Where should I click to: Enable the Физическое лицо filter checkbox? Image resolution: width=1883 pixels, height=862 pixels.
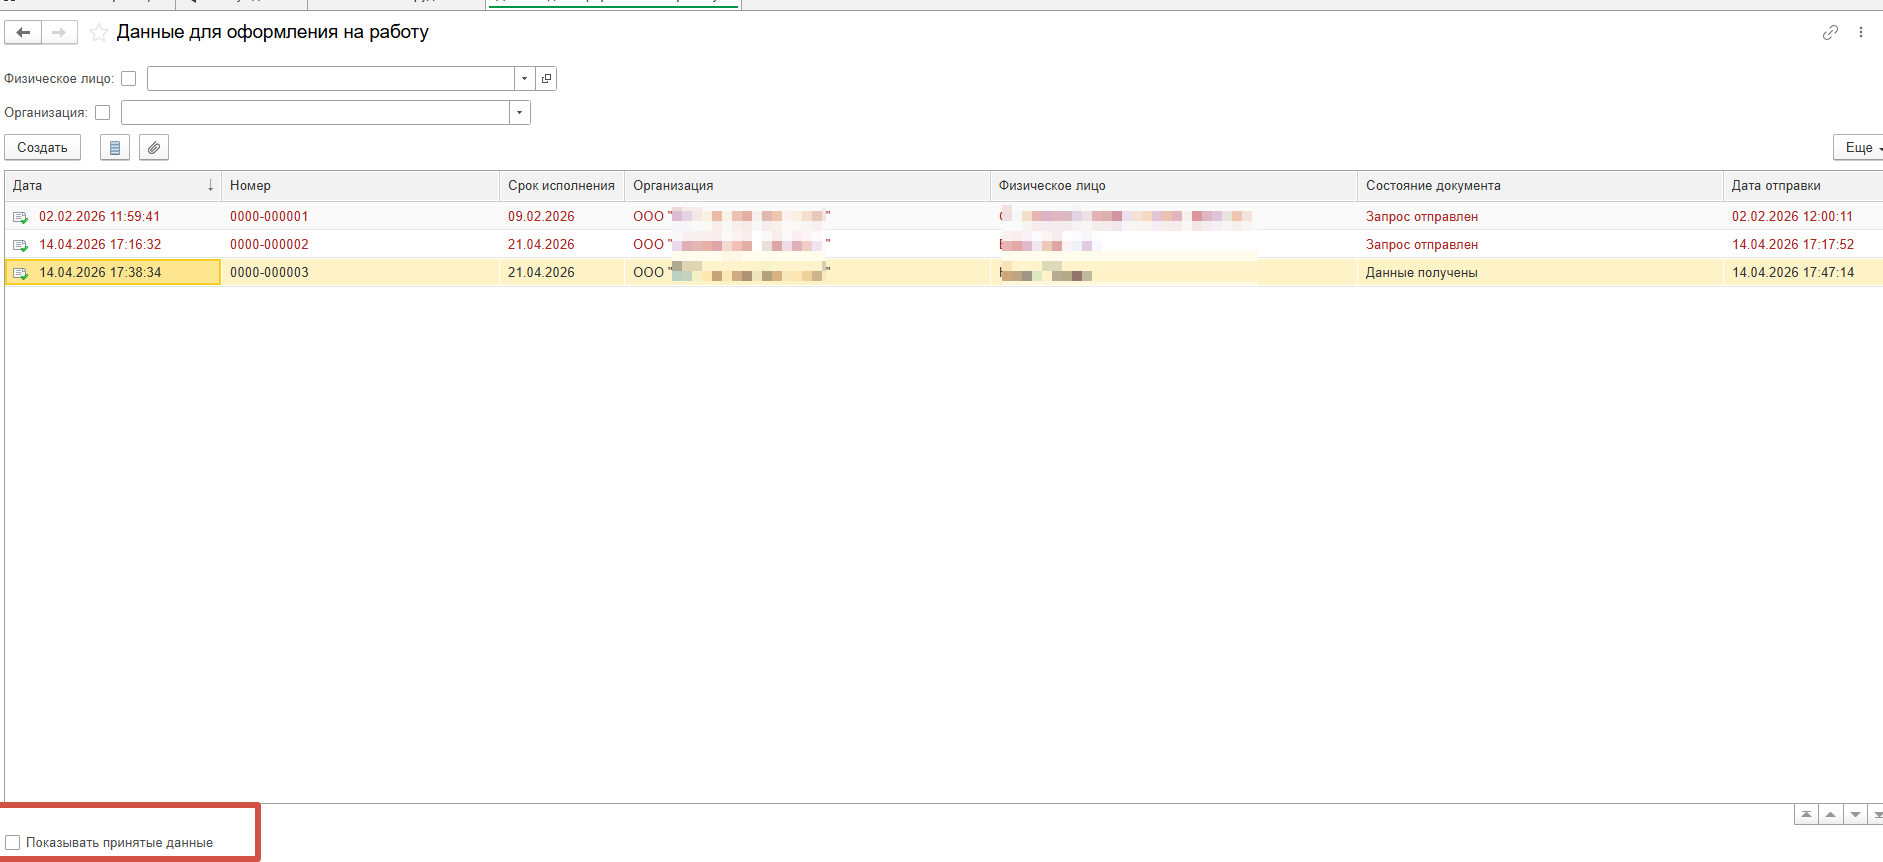[x=128, y=79]
